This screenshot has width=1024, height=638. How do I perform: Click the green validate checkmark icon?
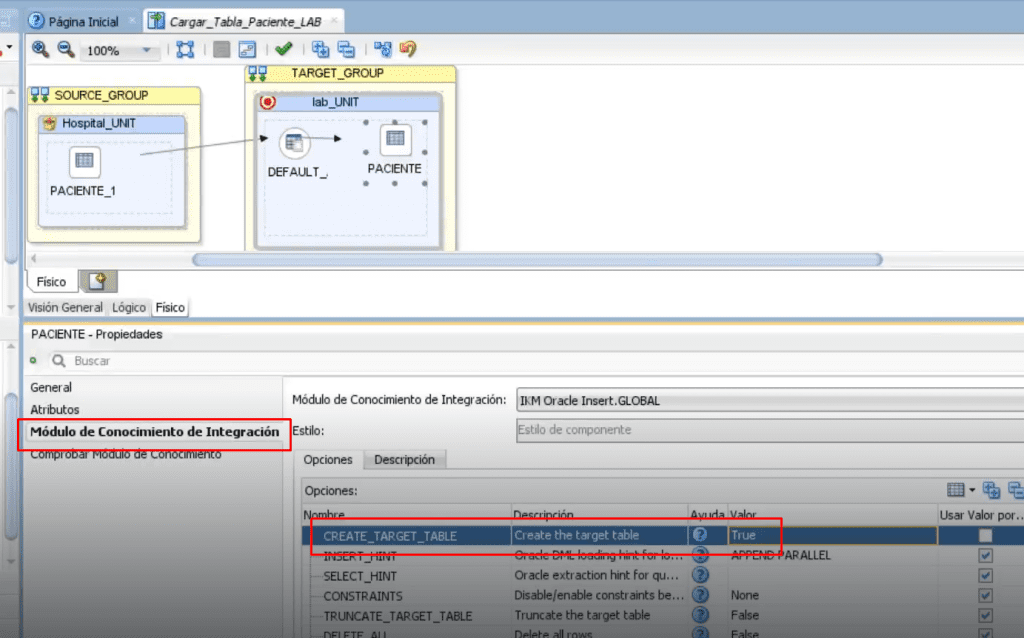tap(283, 49)
